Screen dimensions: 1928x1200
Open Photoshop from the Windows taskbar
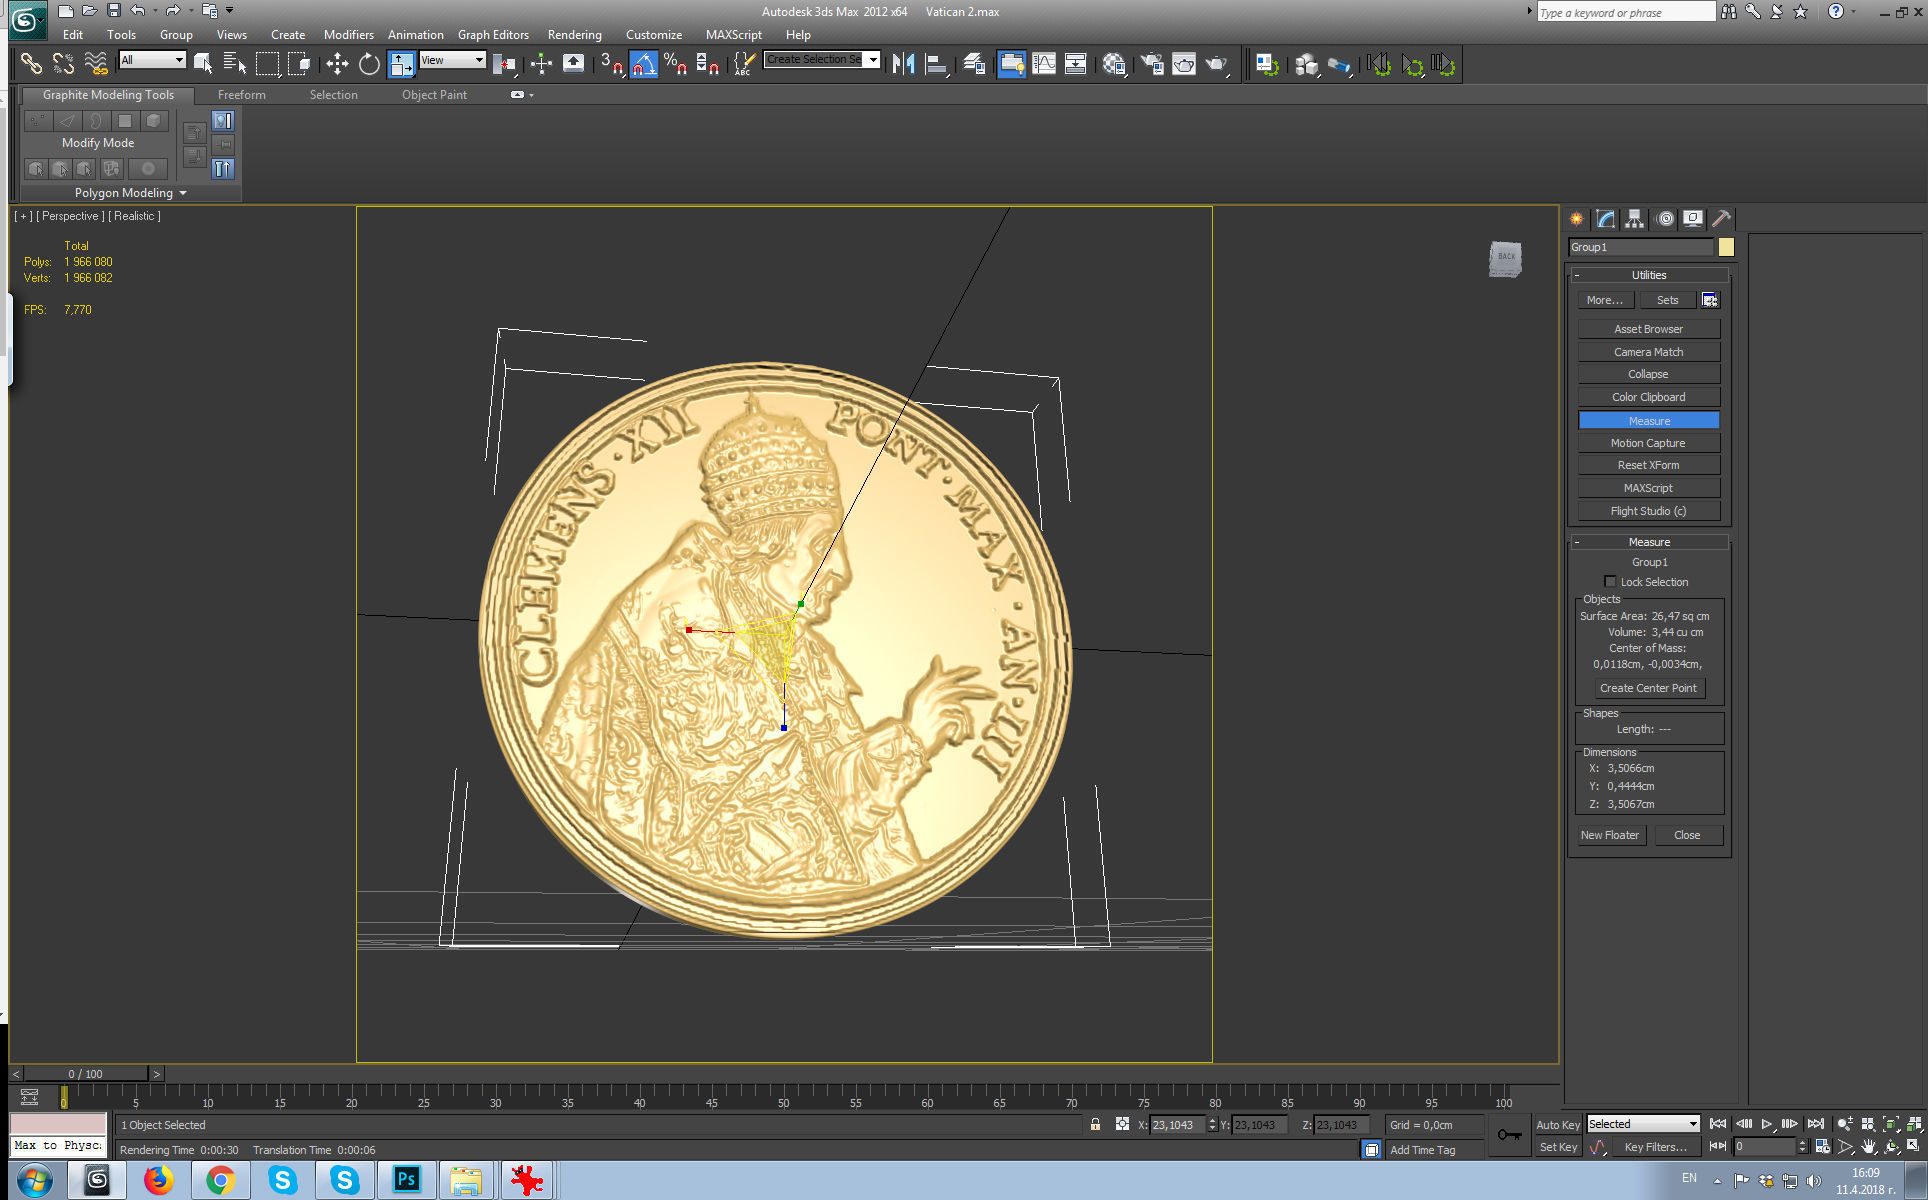pos(406,1180)
